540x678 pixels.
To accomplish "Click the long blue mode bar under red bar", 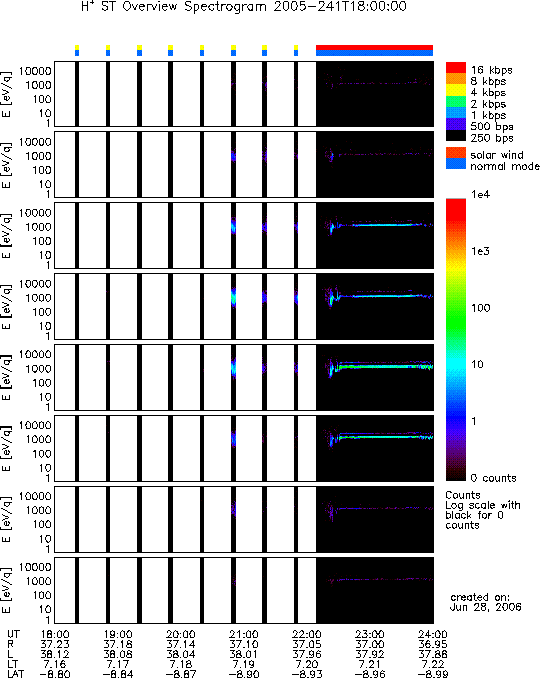I will coord(374,53).
